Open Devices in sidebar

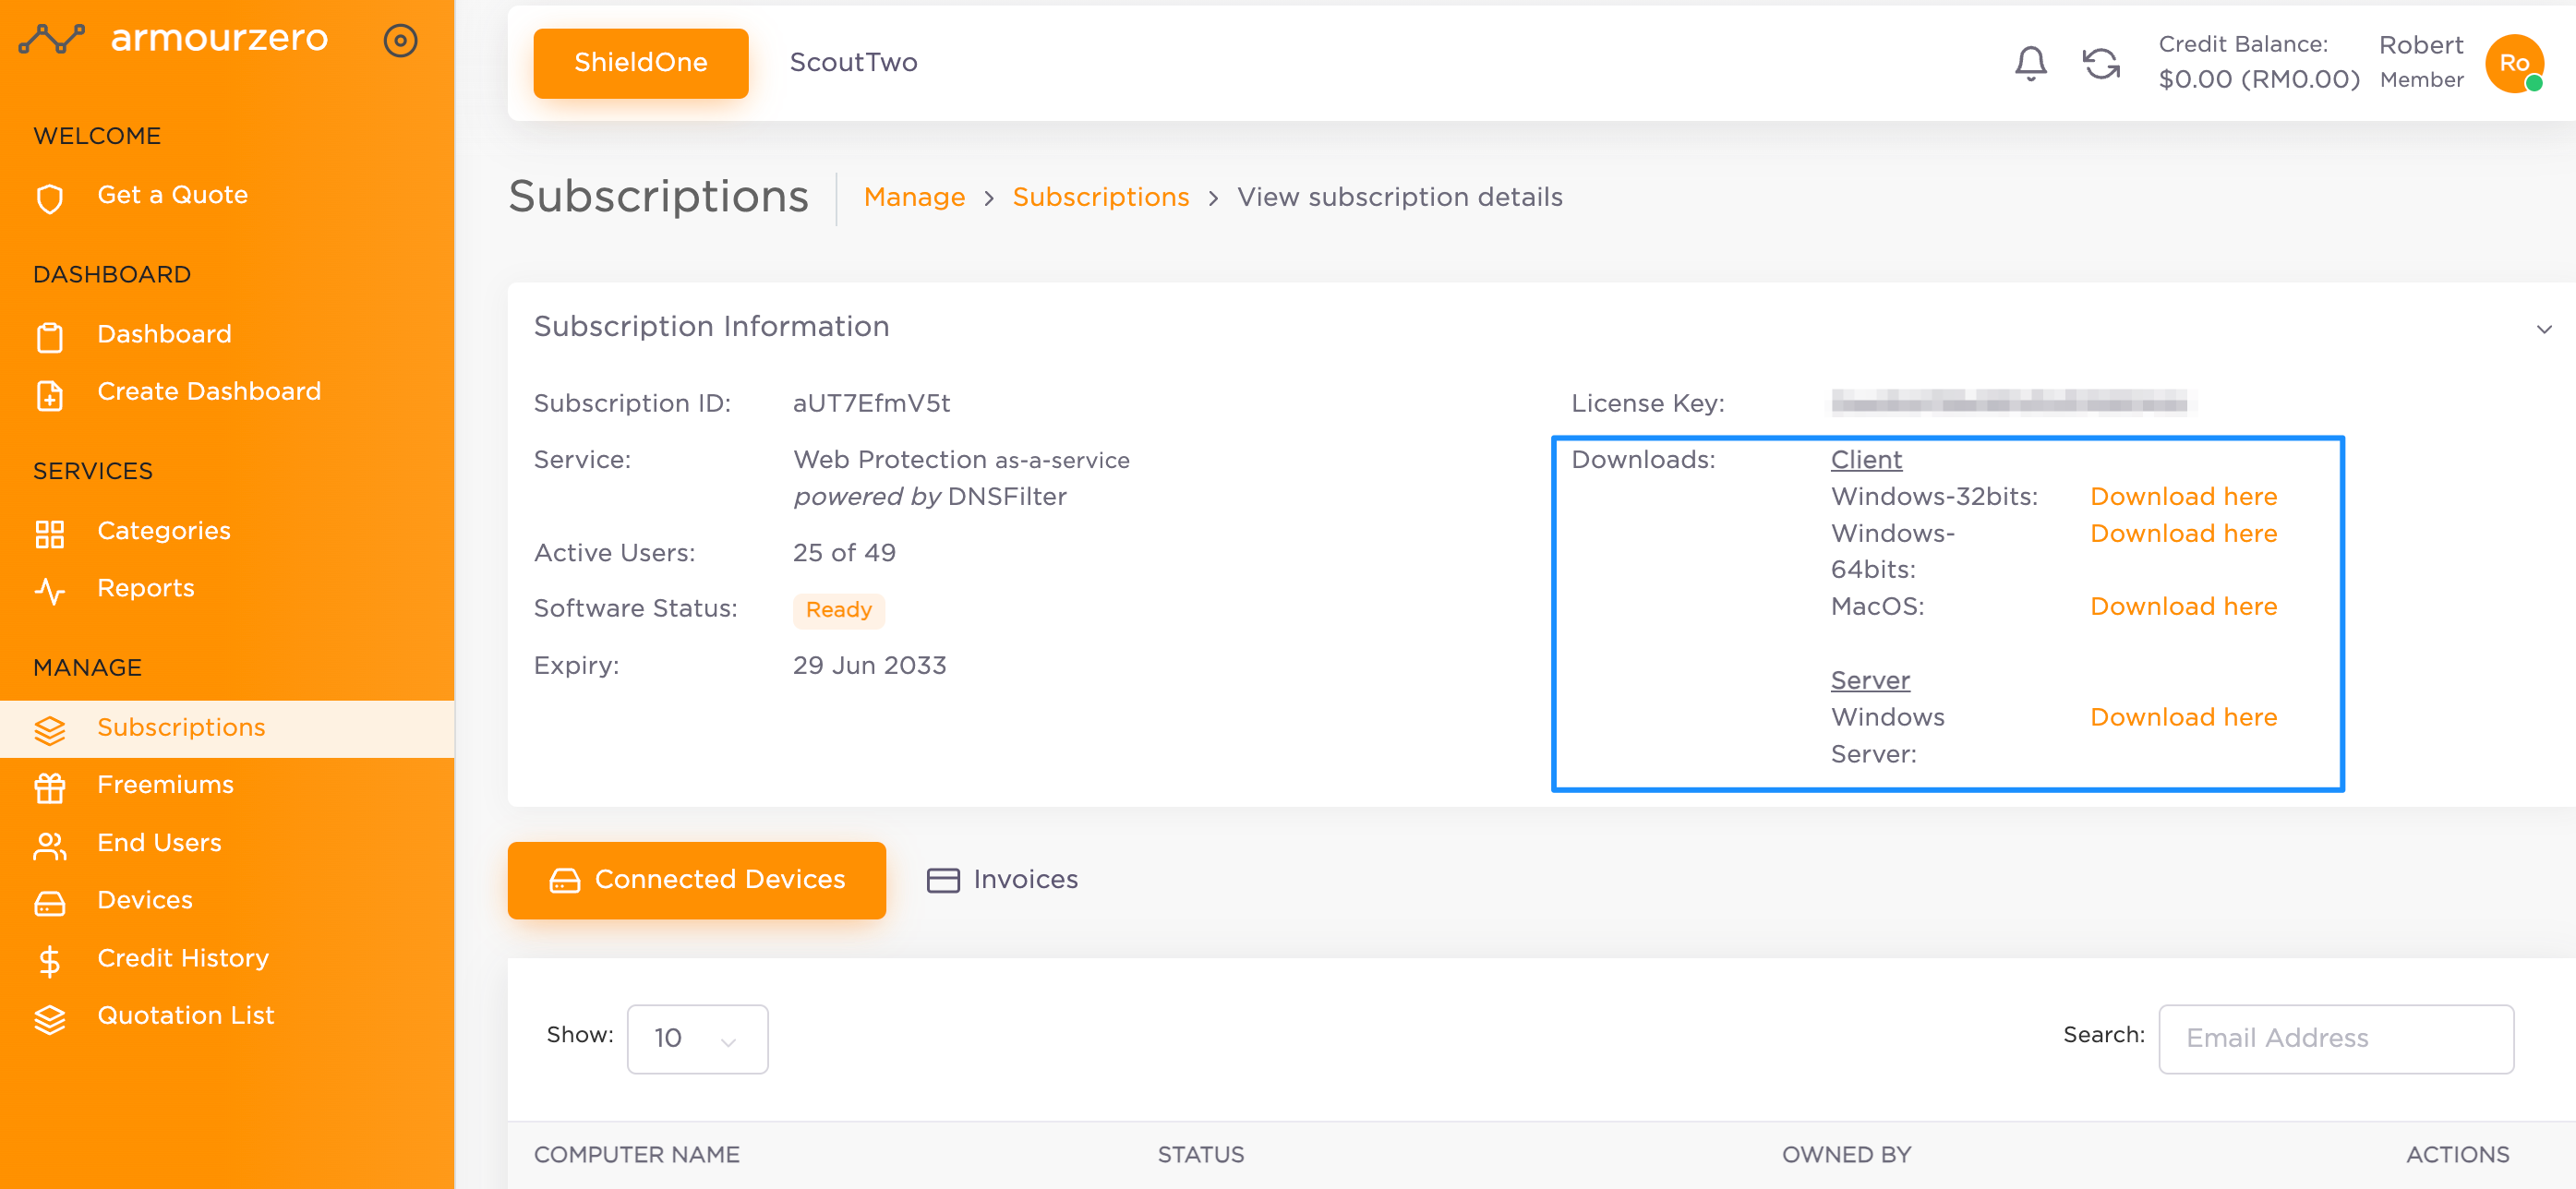[x=145, y=900]
